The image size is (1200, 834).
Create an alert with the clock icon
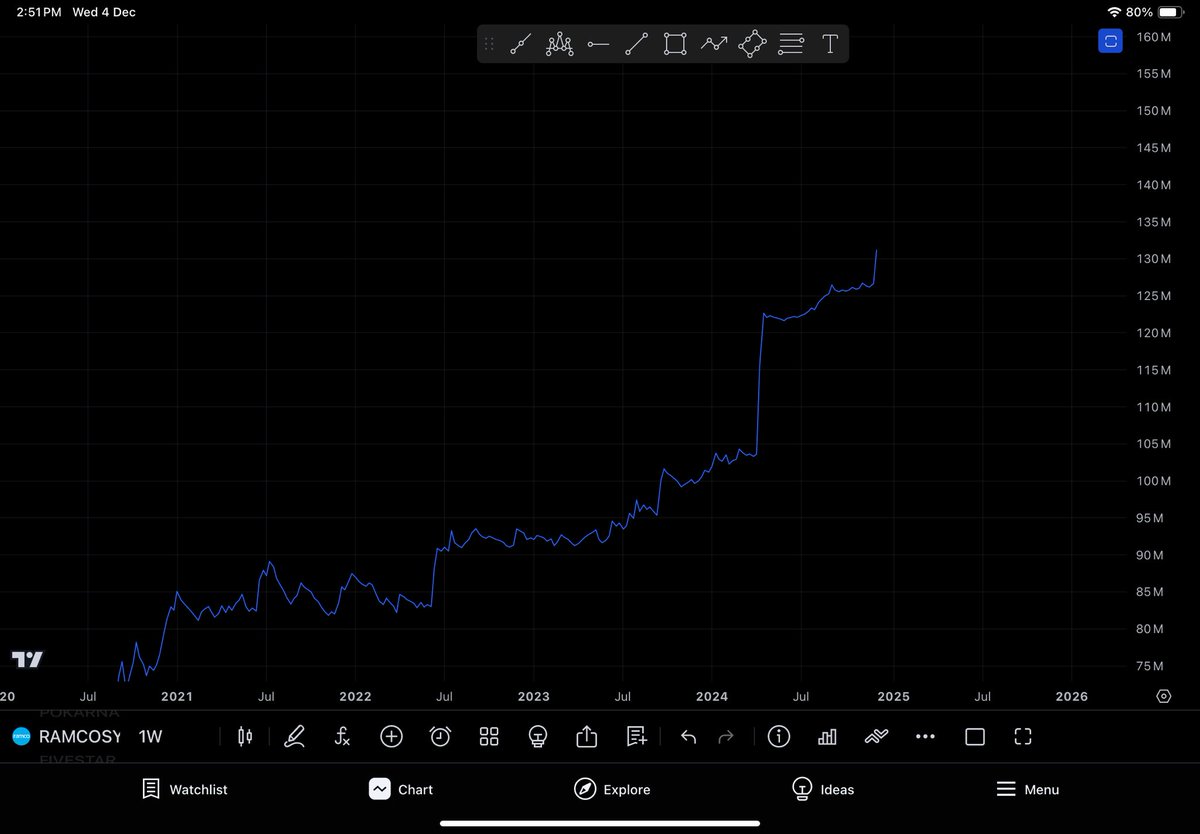click(440, 737)
